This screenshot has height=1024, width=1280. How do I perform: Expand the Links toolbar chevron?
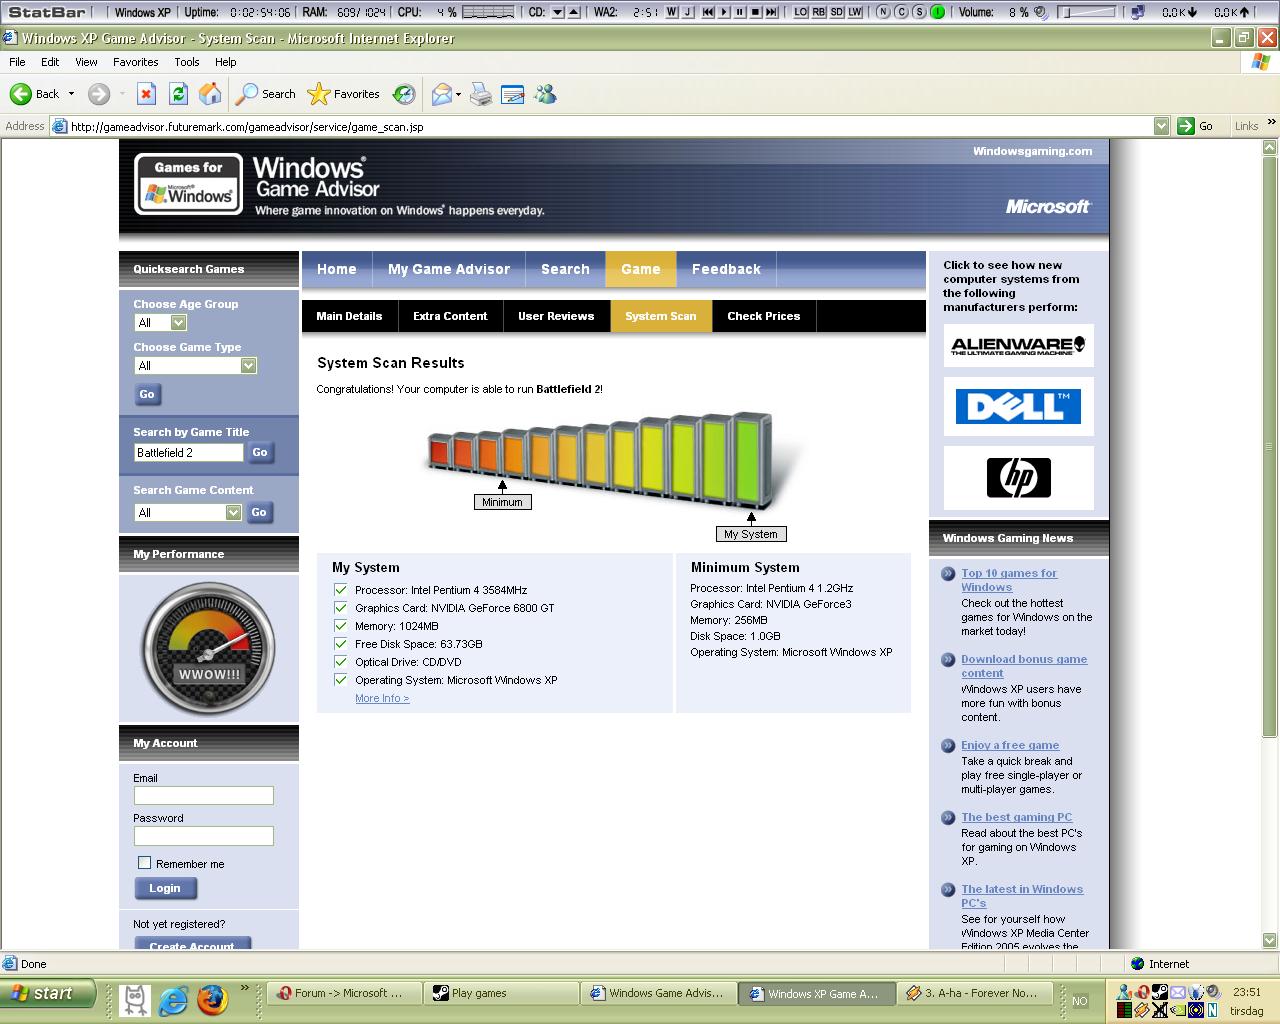1271,122
